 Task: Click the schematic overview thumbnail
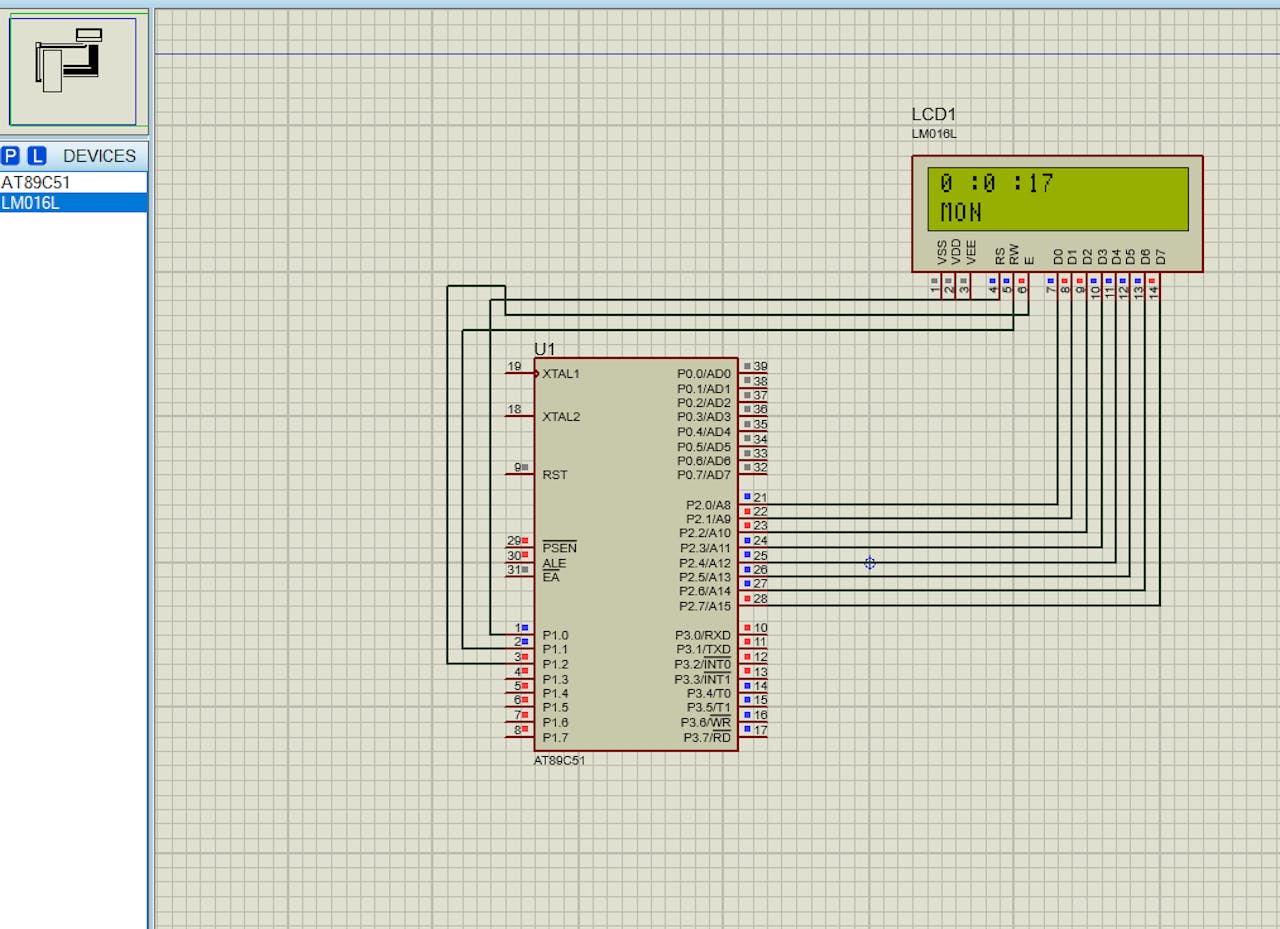coord(72,70)
